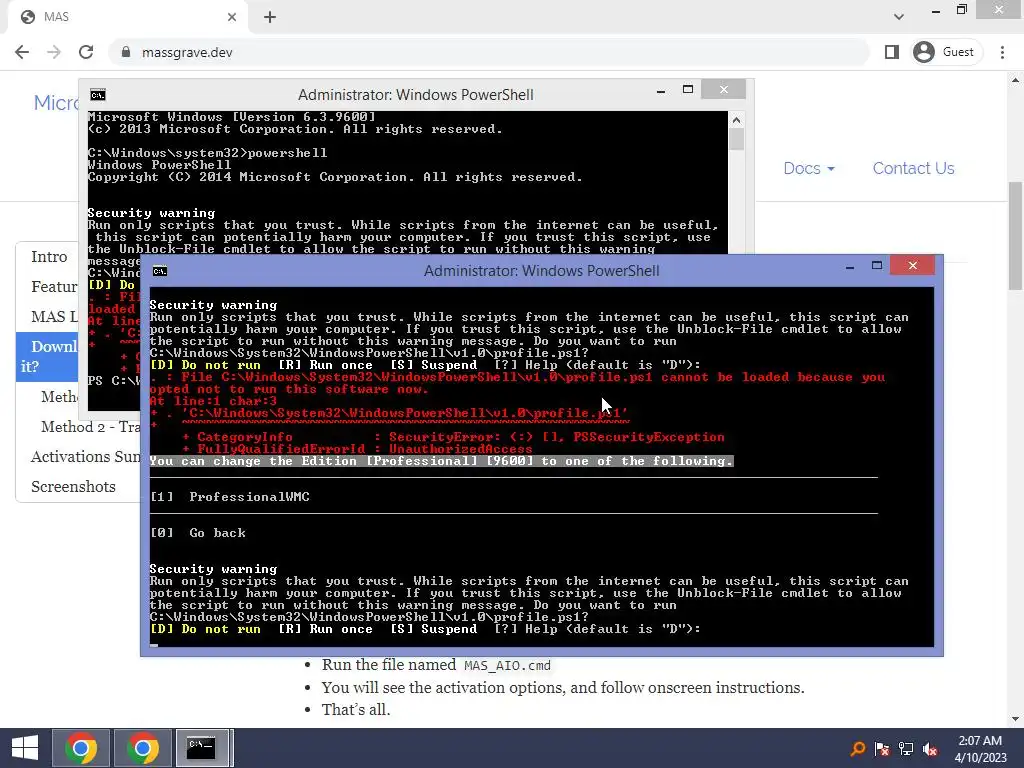Open the taskbar clock showing 2:07 AM
The image size is (1024, 768).
tap(980, 749)
